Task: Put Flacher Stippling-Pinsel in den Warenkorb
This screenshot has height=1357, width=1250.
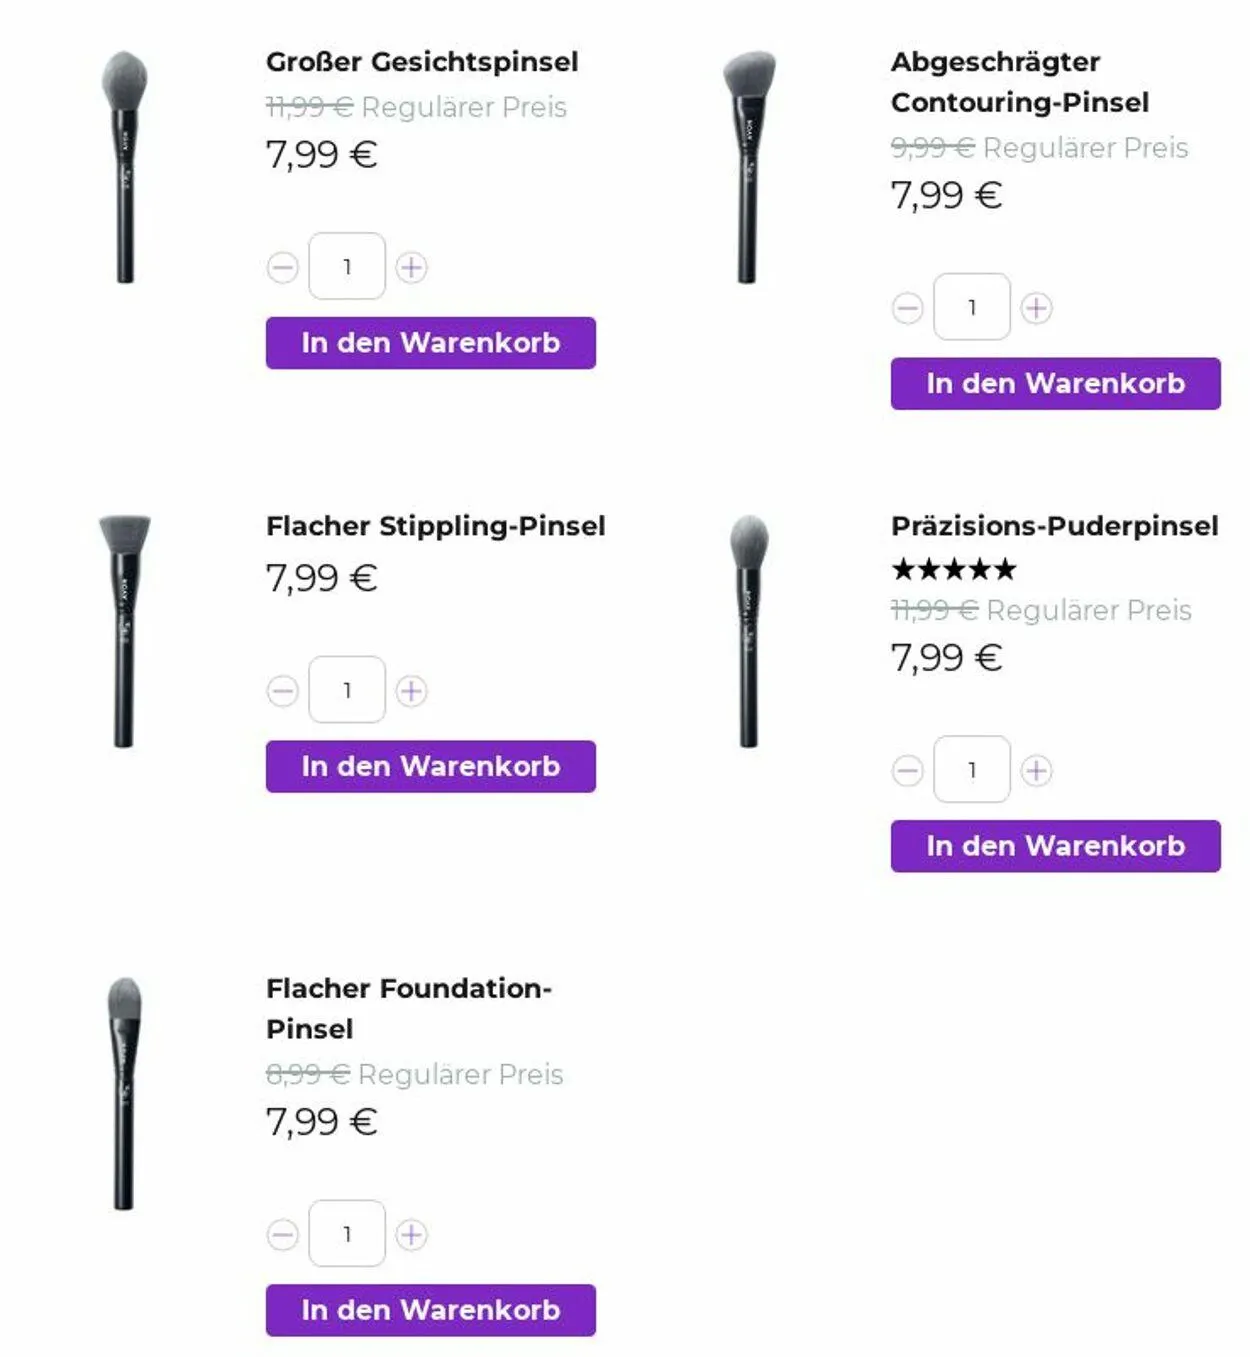Action: pos(430,767)
